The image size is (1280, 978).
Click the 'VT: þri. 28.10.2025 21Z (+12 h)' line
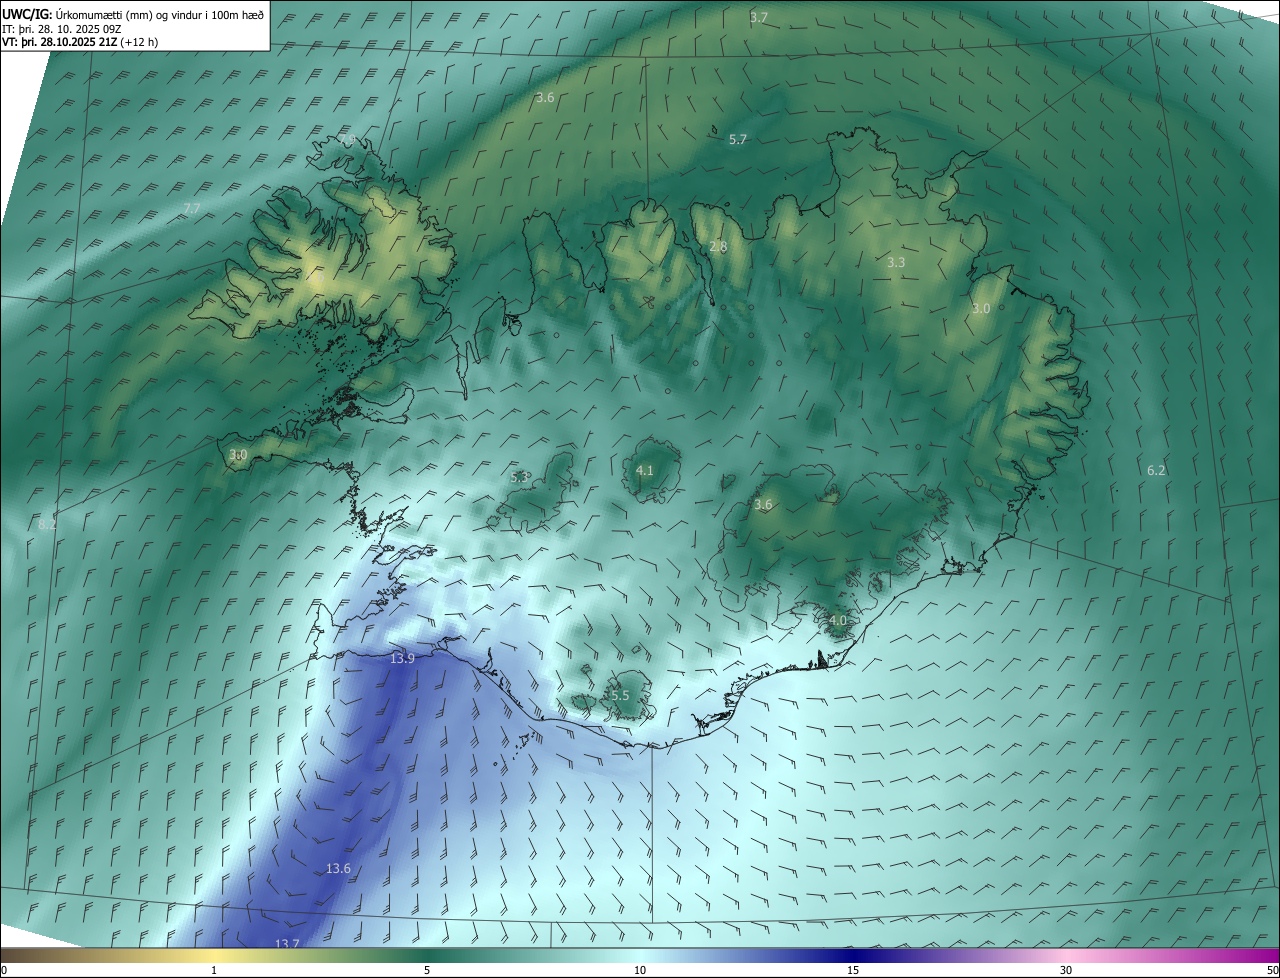click(x=80, y=42)
